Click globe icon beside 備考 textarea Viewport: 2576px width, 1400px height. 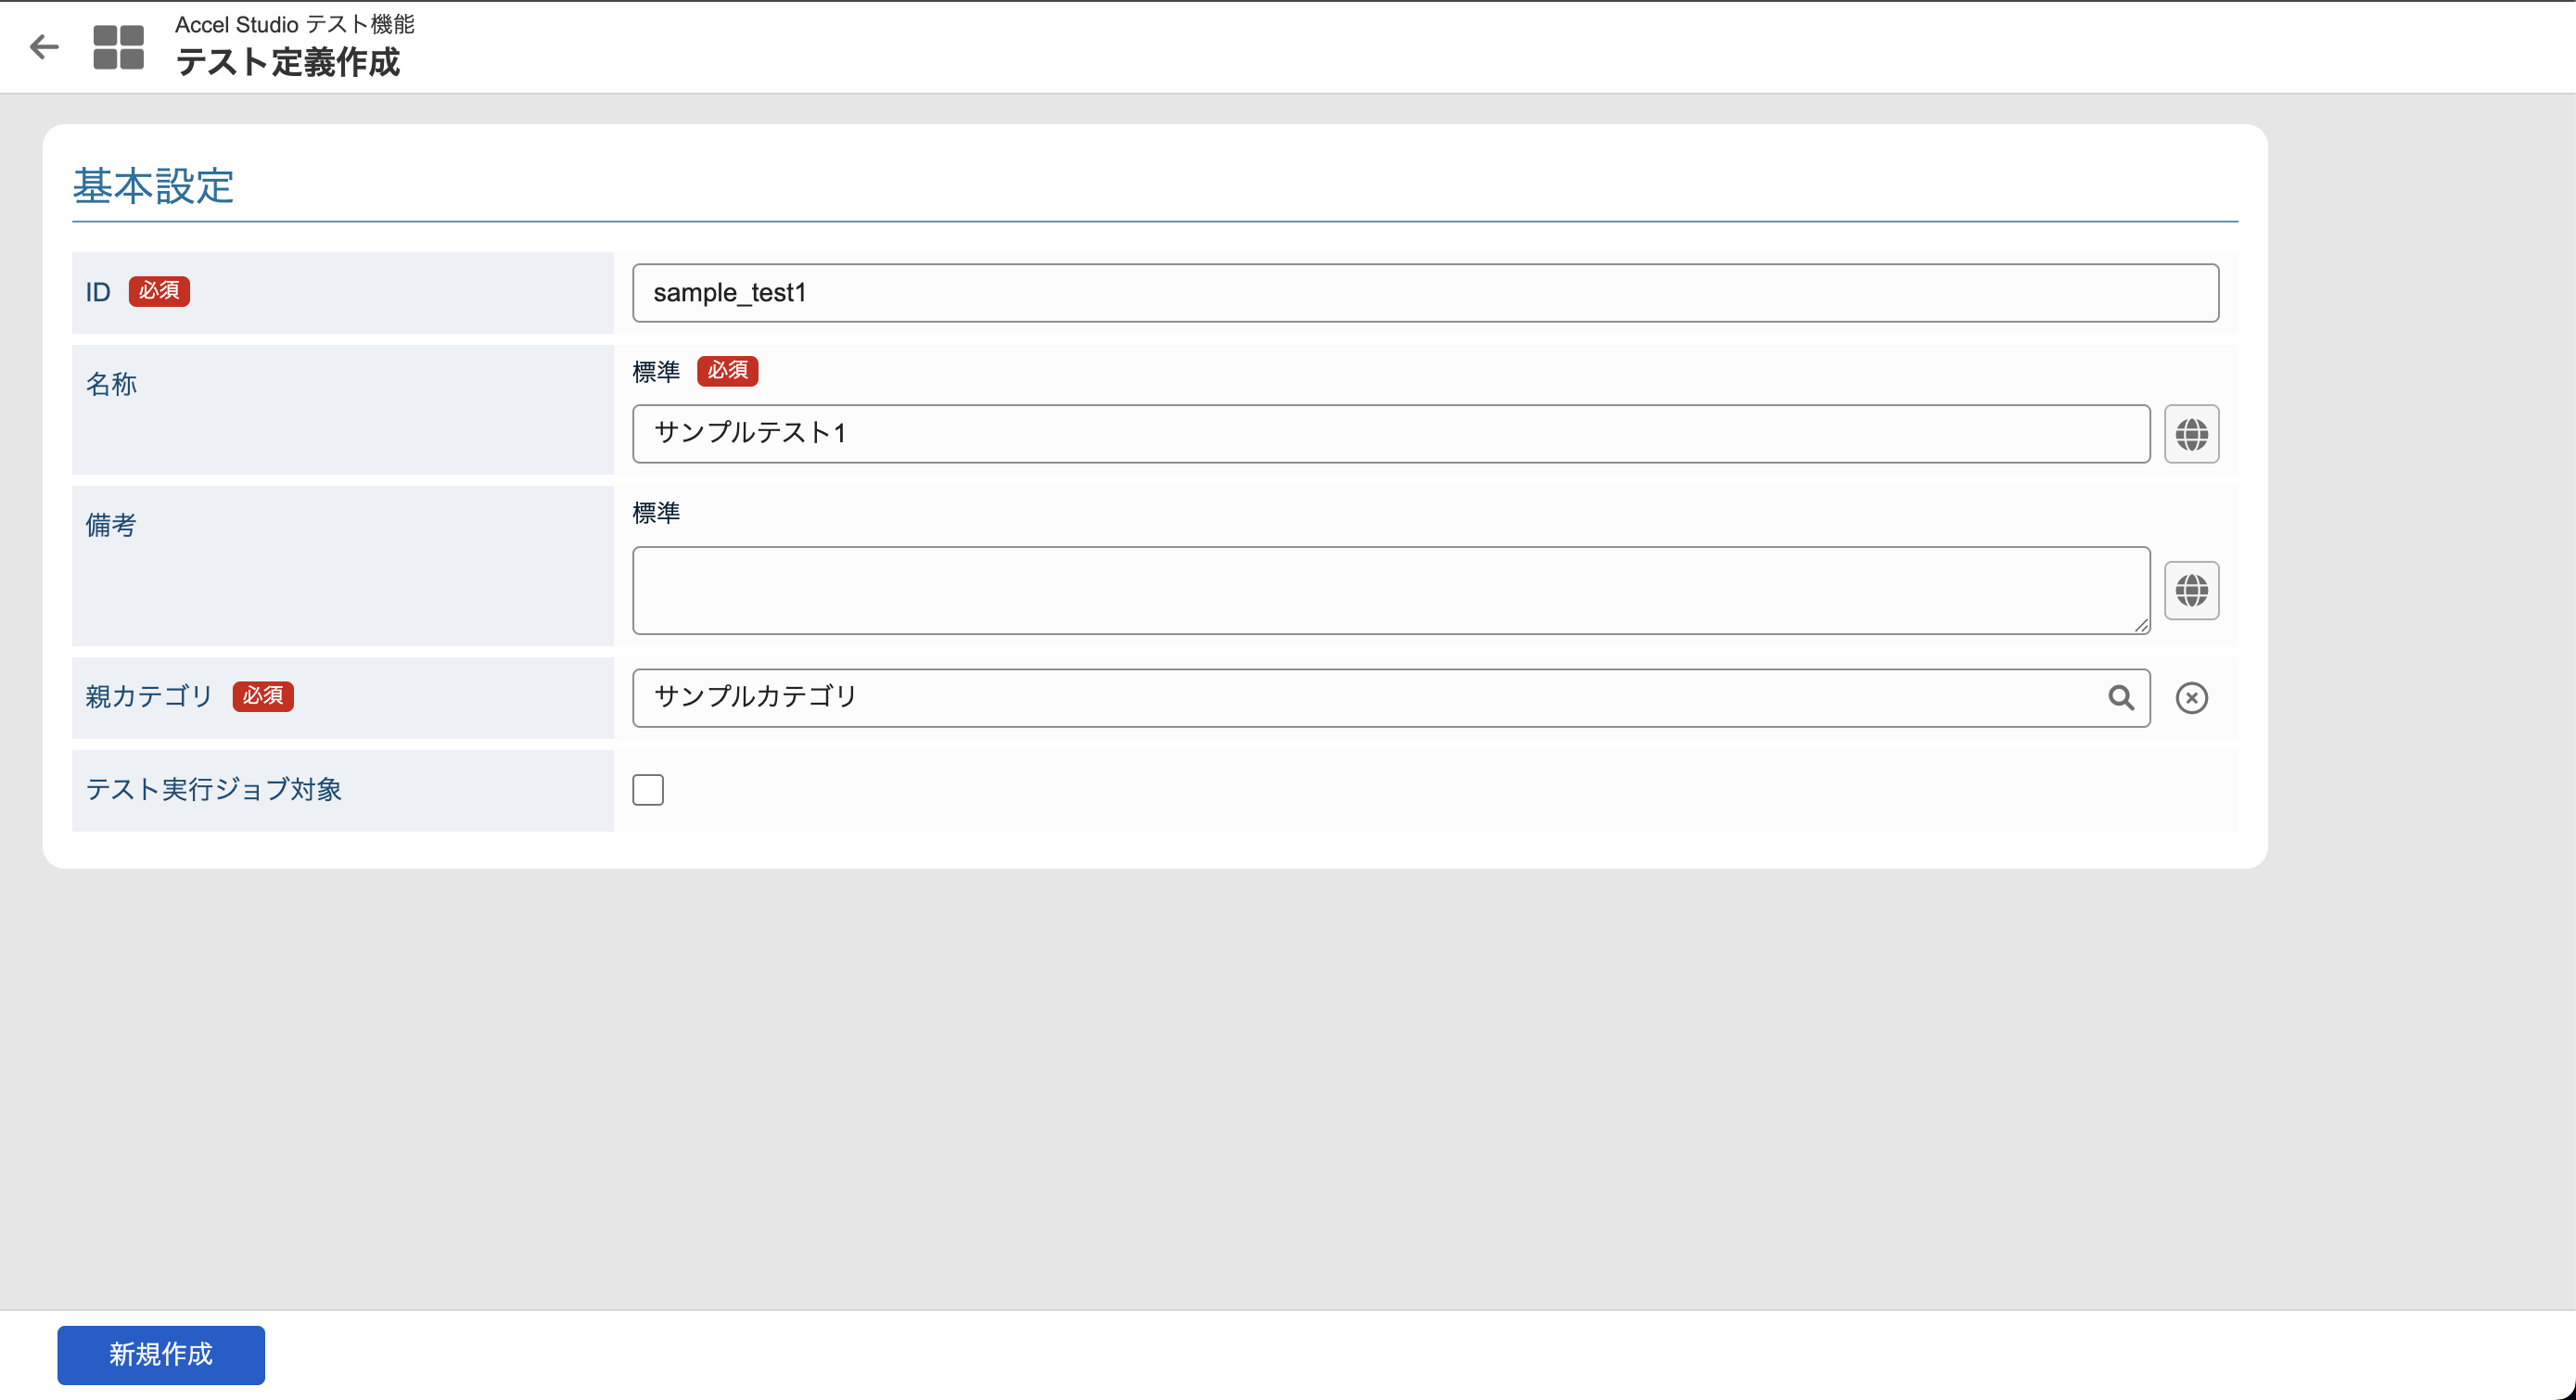click(2191, 590)
